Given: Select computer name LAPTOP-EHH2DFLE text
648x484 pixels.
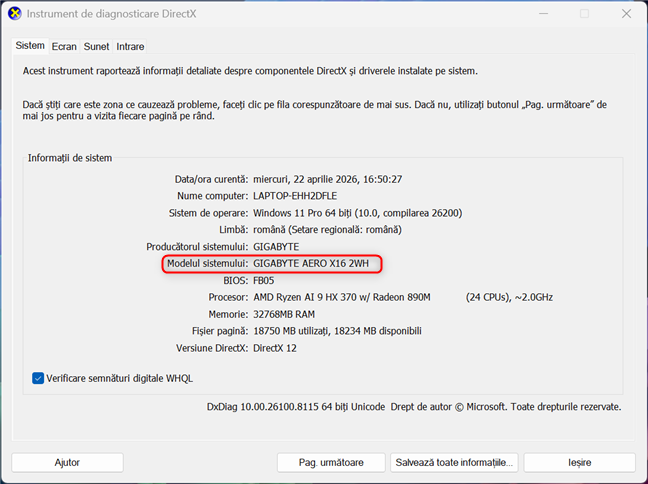Looking at the screenshot, I should pos(295,196).
